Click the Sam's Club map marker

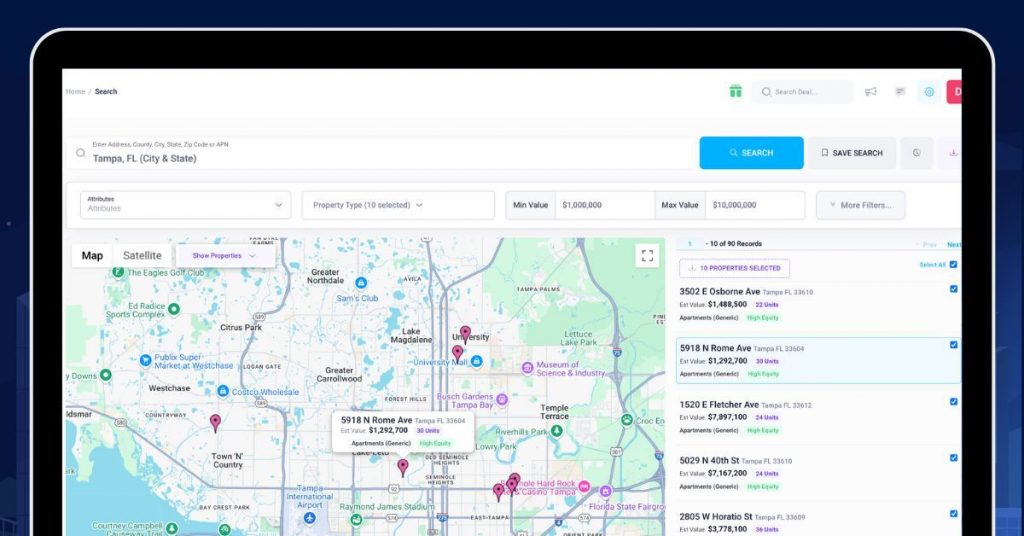(360, 283)
